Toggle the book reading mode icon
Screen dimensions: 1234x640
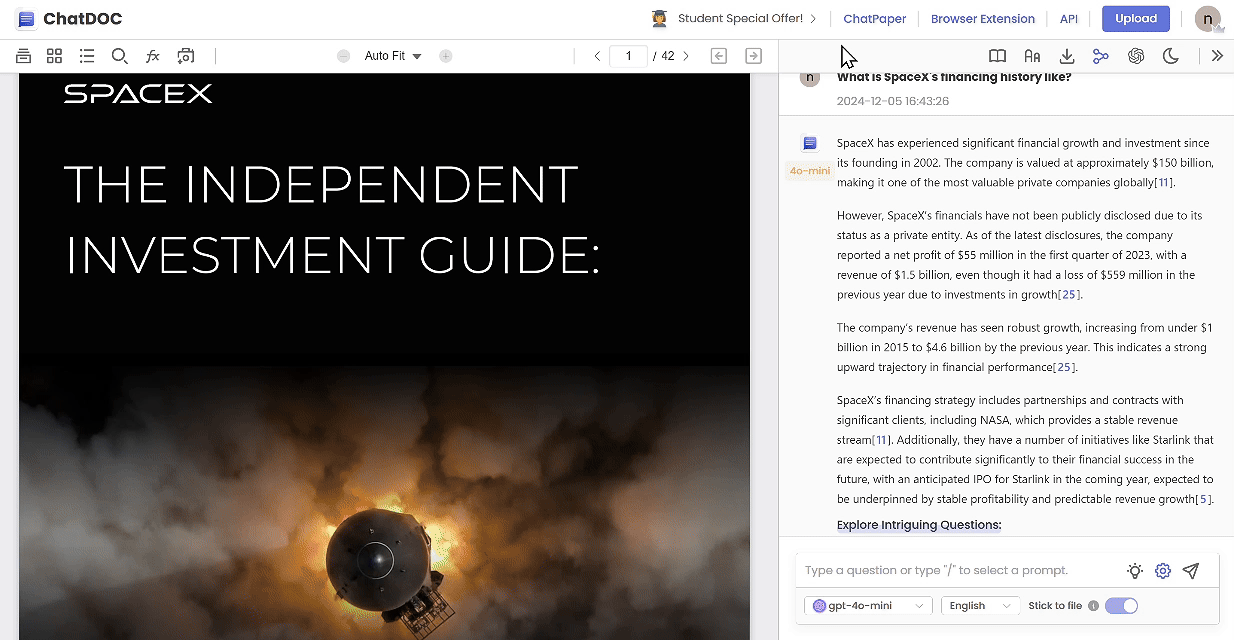click(997, 56)
